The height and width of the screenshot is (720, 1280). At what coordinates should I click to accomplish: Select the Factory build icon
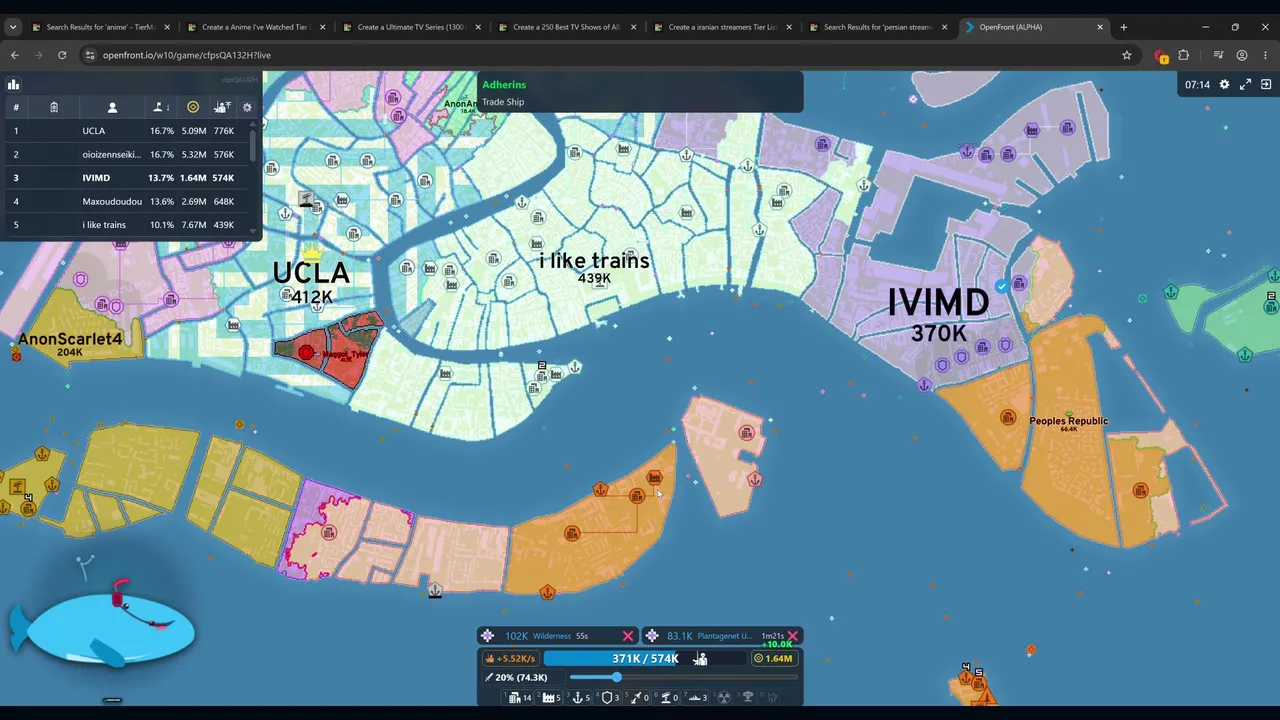point(549,697)
